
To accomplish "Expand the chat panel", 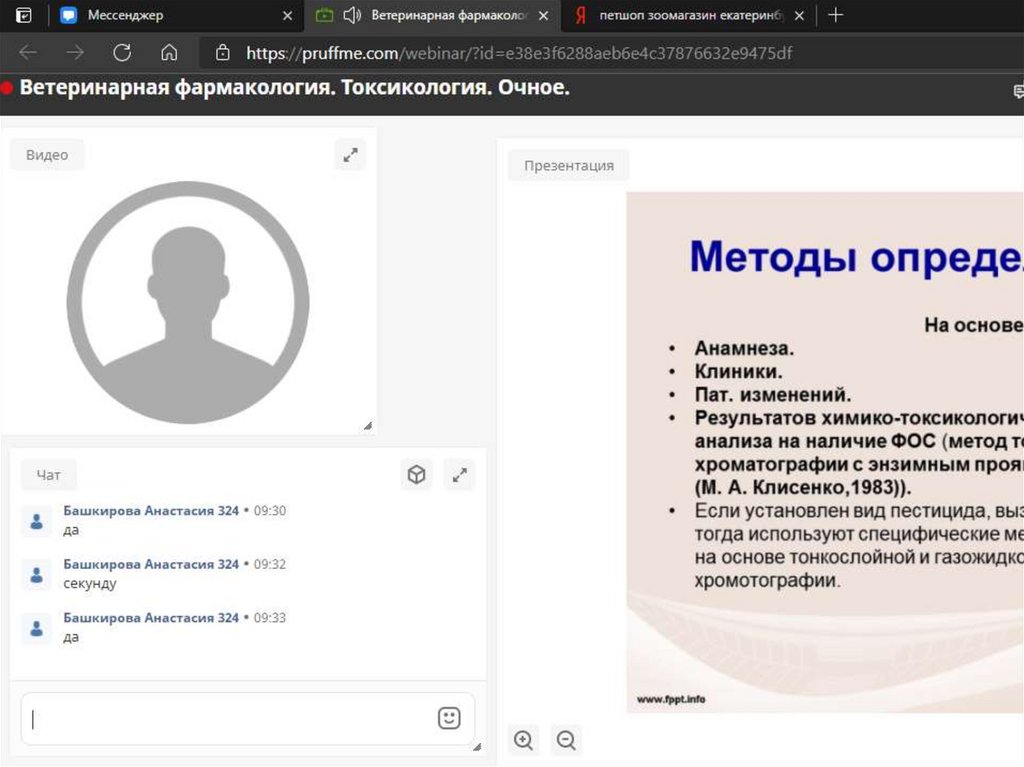I will pyautogui.click(x=460, y=475).
